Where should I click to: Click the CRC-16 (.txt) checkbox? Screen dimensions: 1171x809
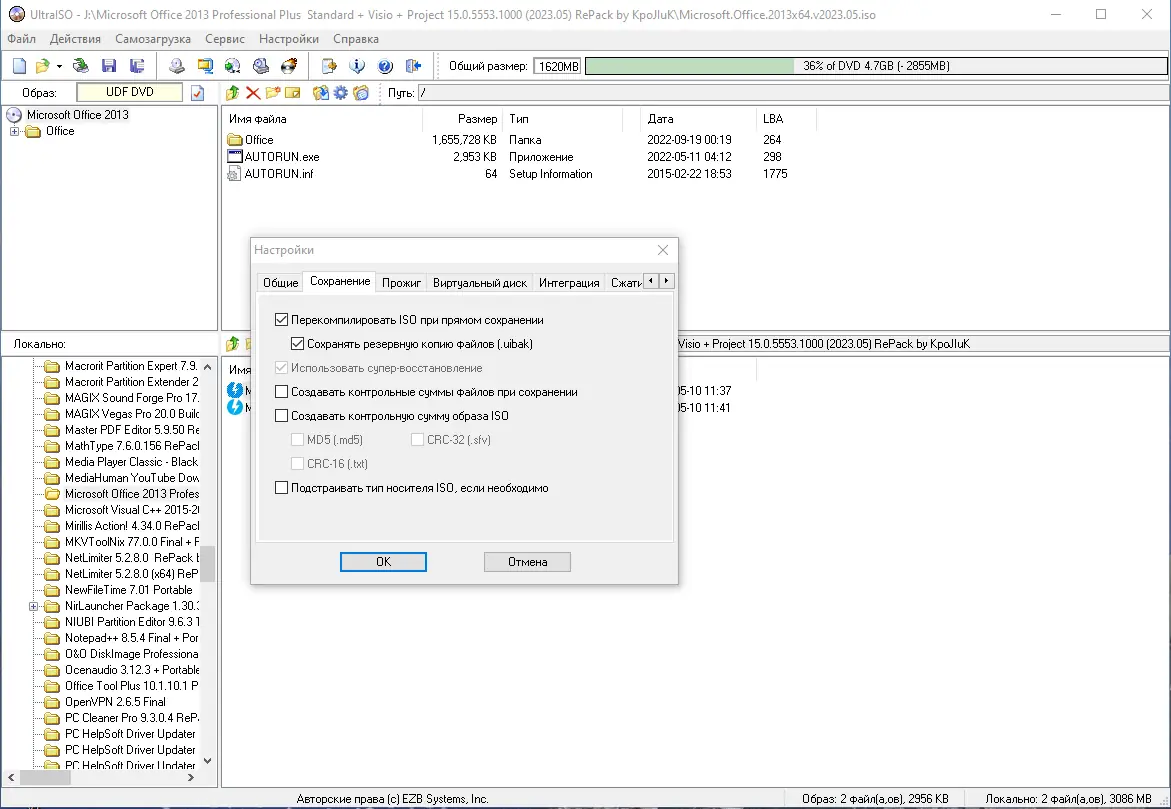coord(297,463)
